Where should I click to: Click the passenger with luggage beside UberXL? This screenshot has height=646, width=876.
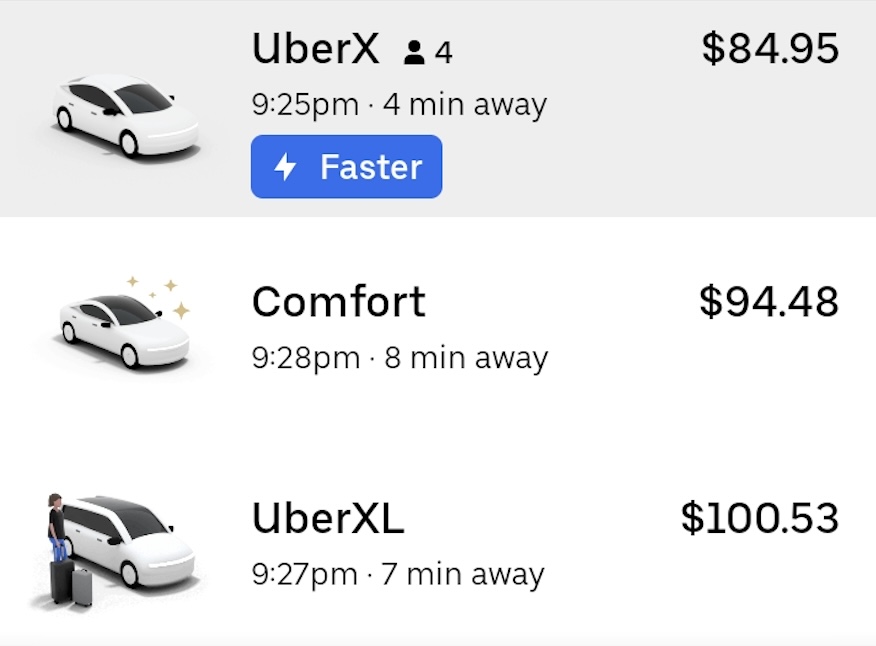point(57,528)
